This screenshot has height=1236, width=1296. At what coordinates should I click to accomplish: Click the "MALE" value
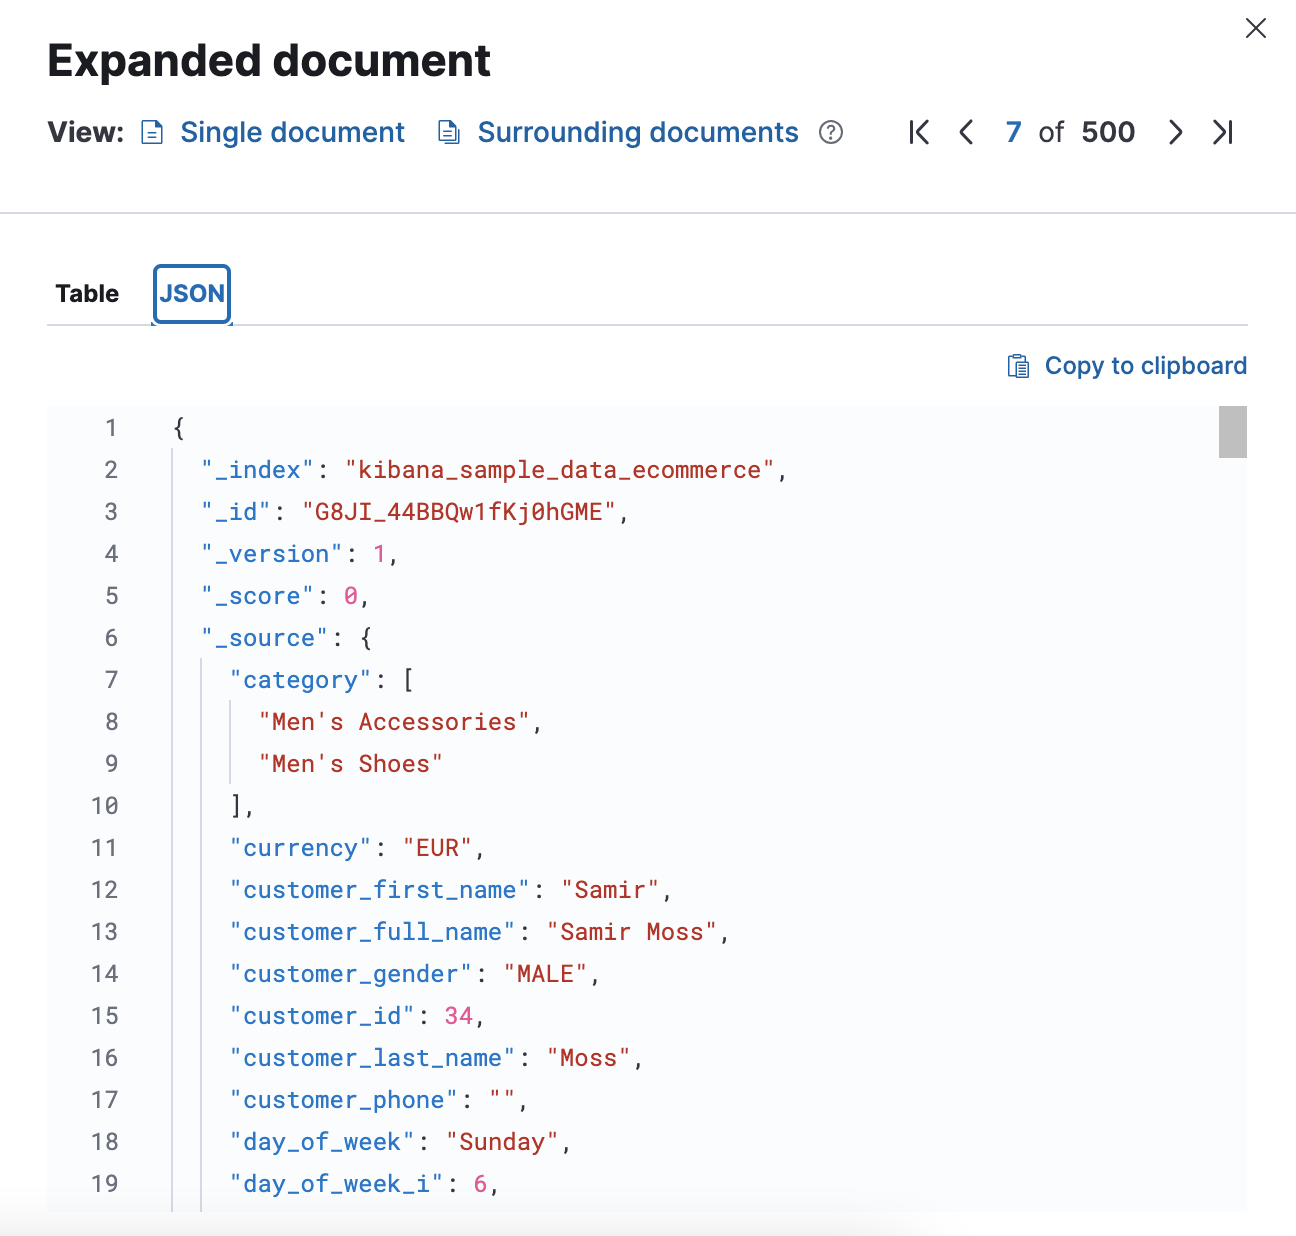point(546,974)
